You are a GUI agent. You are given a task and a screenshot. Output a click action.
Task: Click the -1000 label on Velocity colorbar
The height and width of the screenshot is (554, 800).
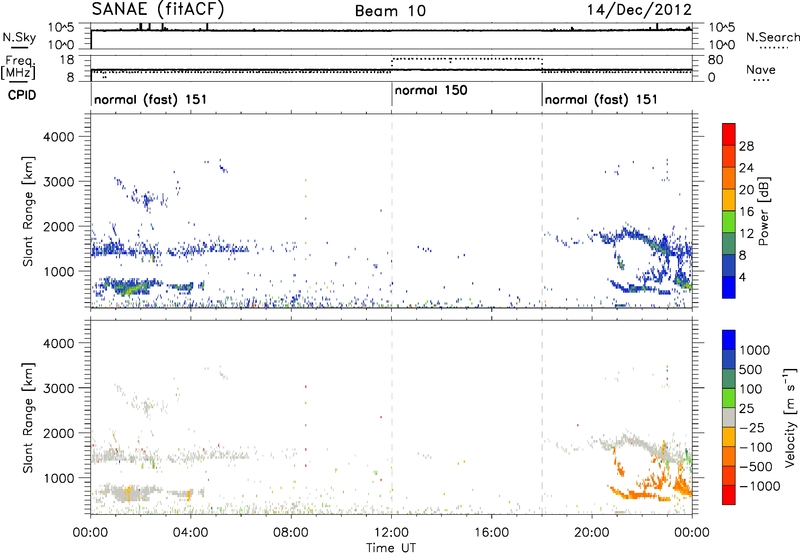pos(760,486)
